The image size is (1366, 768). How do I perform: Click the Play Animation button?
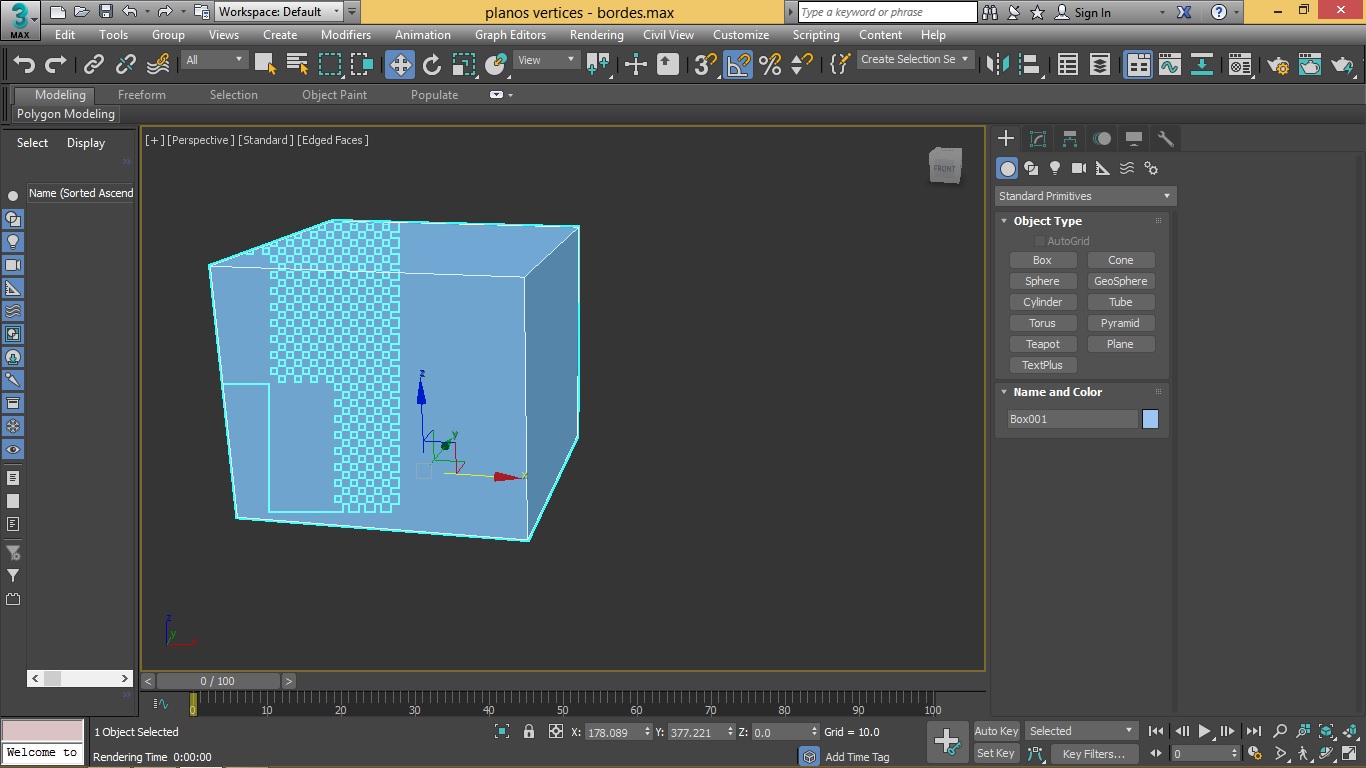pyautogui.click(x=1205, y=731)
